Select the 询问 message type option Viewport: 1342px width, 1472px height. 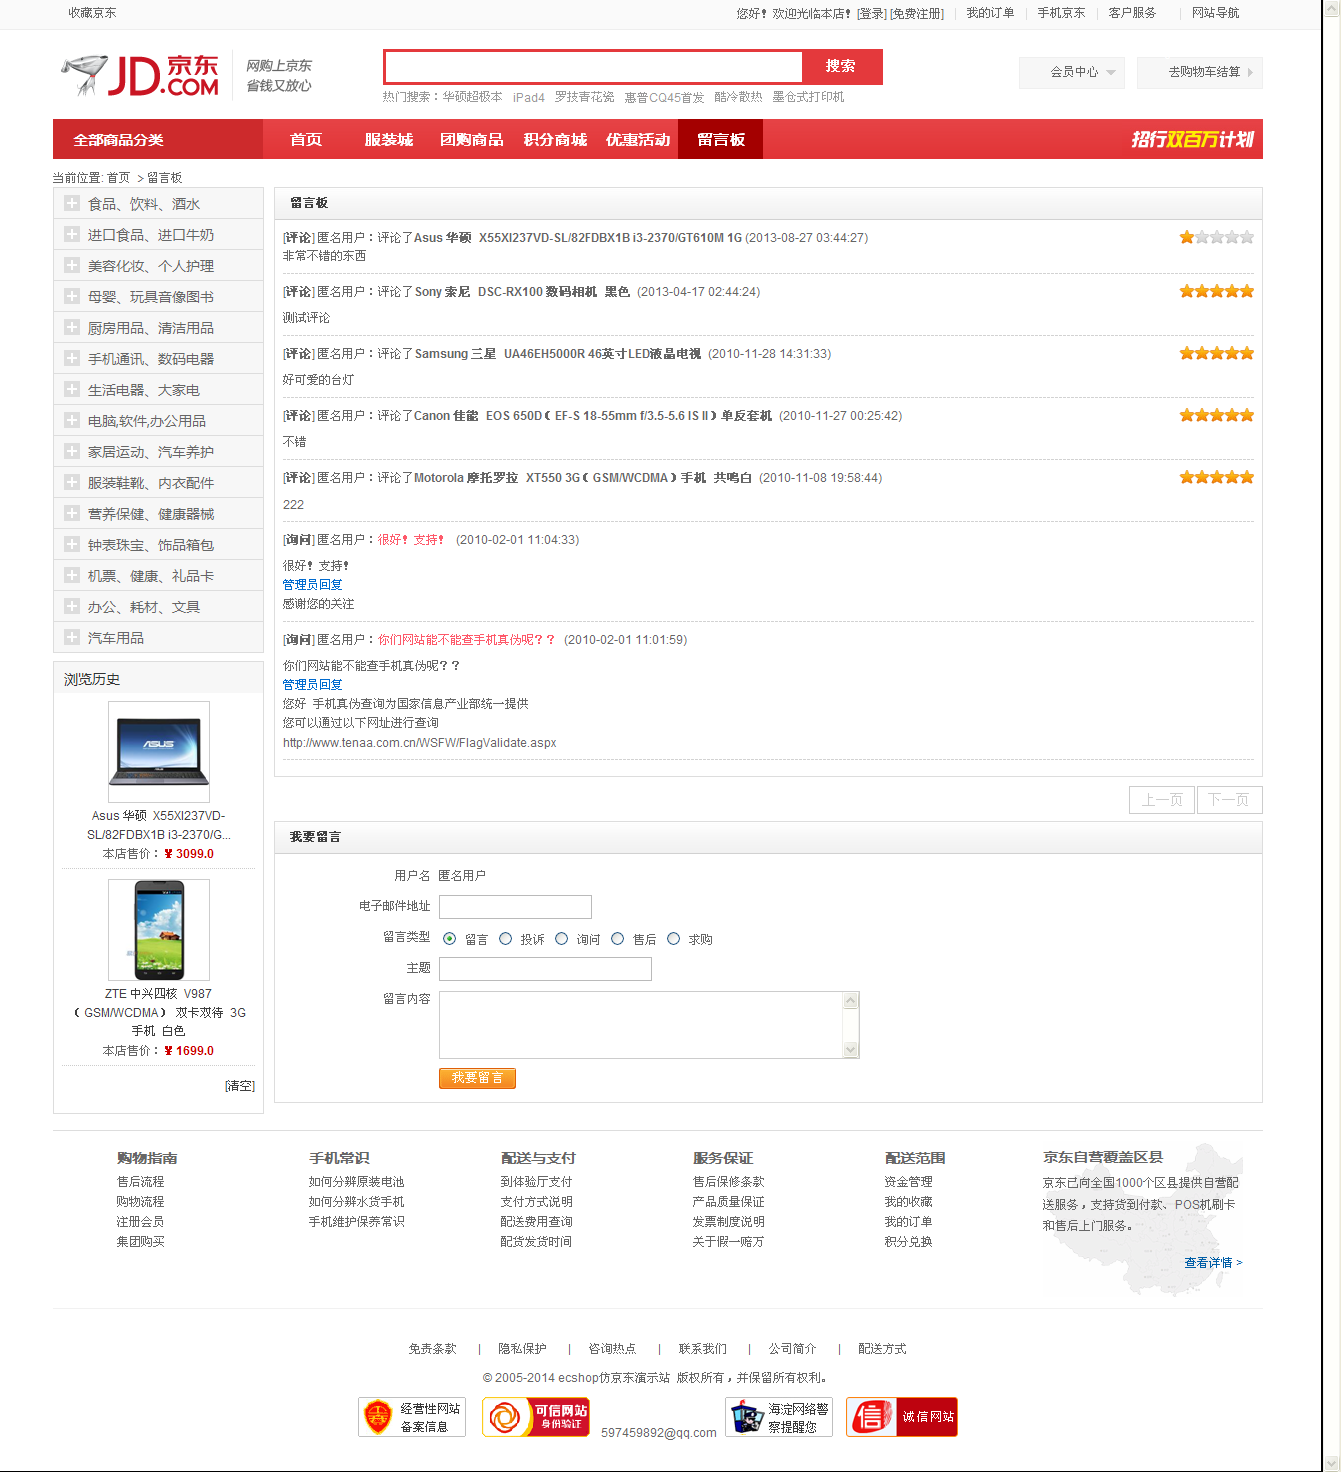pyautogui.click(x=562, y=939)
